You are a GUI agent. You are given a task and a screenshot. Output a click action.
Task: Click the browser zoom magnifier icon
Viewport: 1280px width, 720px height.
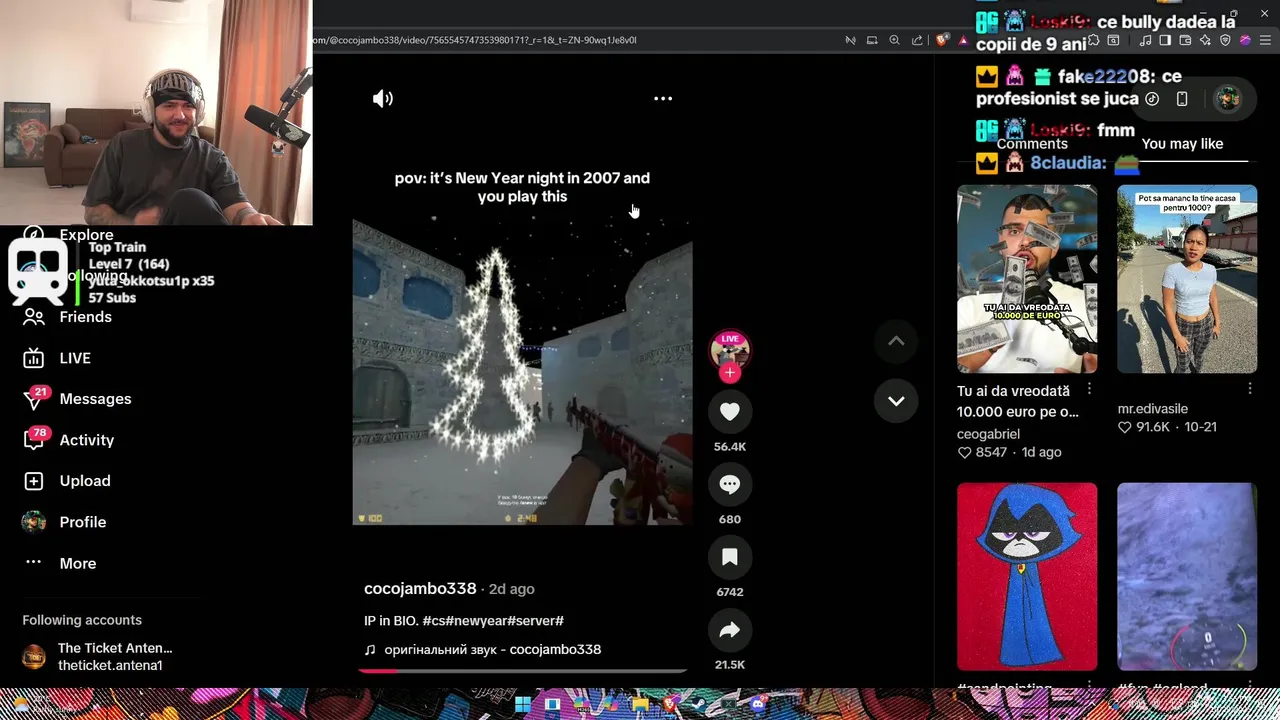(x=894, y=40)
